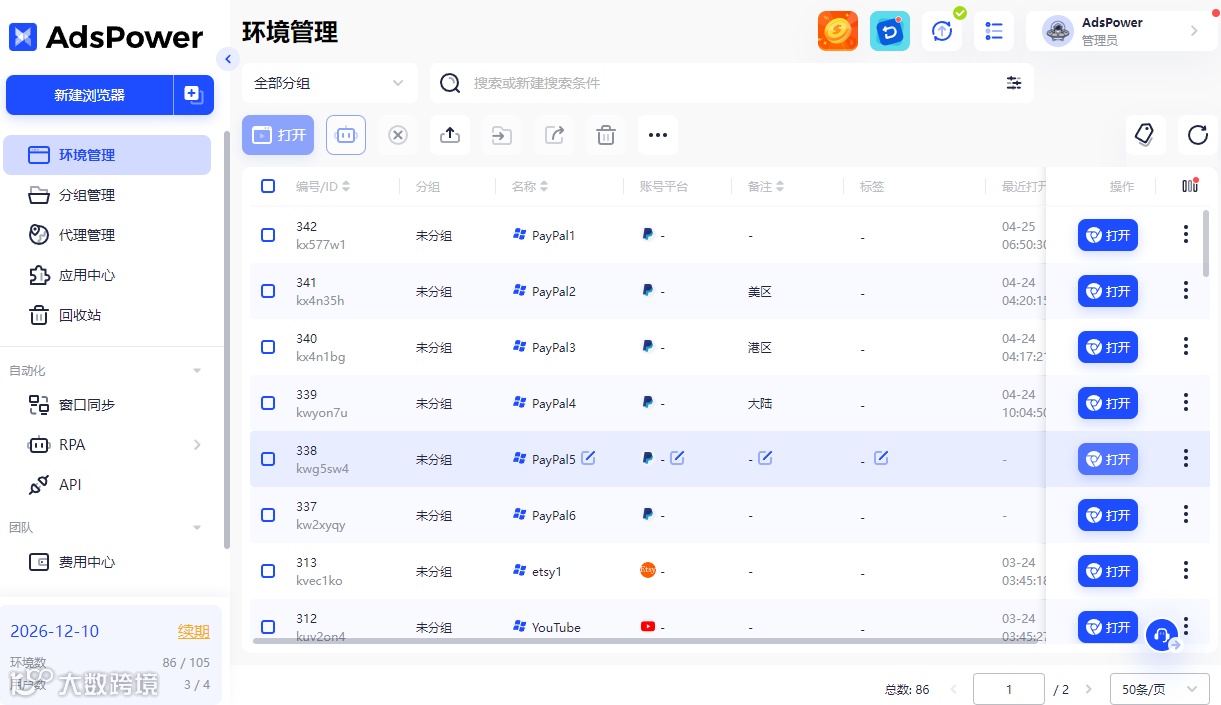
Task: Open search filter settings sliders icon
Action: coord(1014,83)
